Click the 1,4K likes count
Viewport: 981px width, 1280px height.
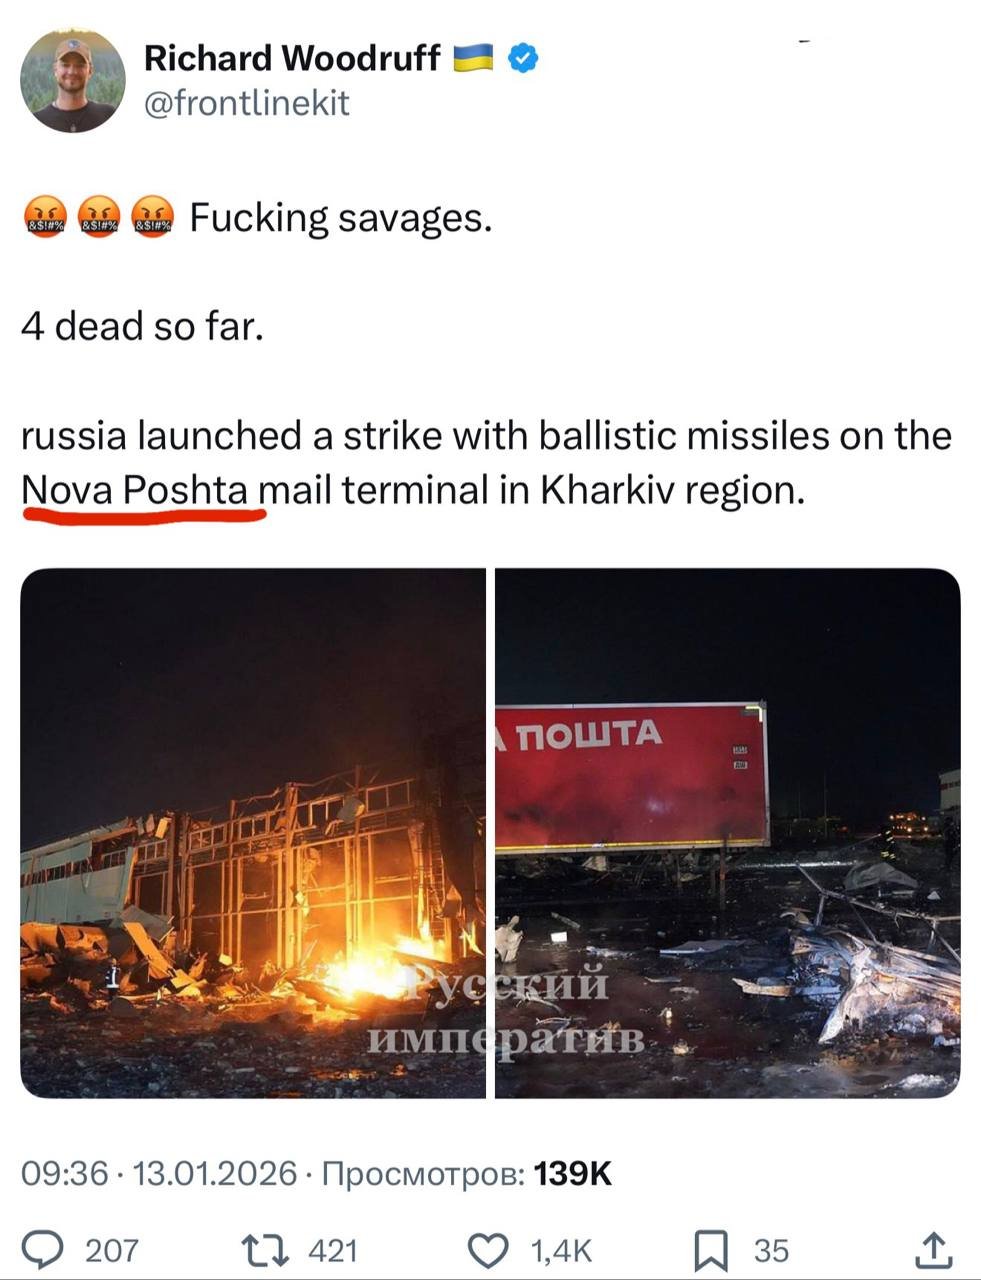tap(561, 1250)
